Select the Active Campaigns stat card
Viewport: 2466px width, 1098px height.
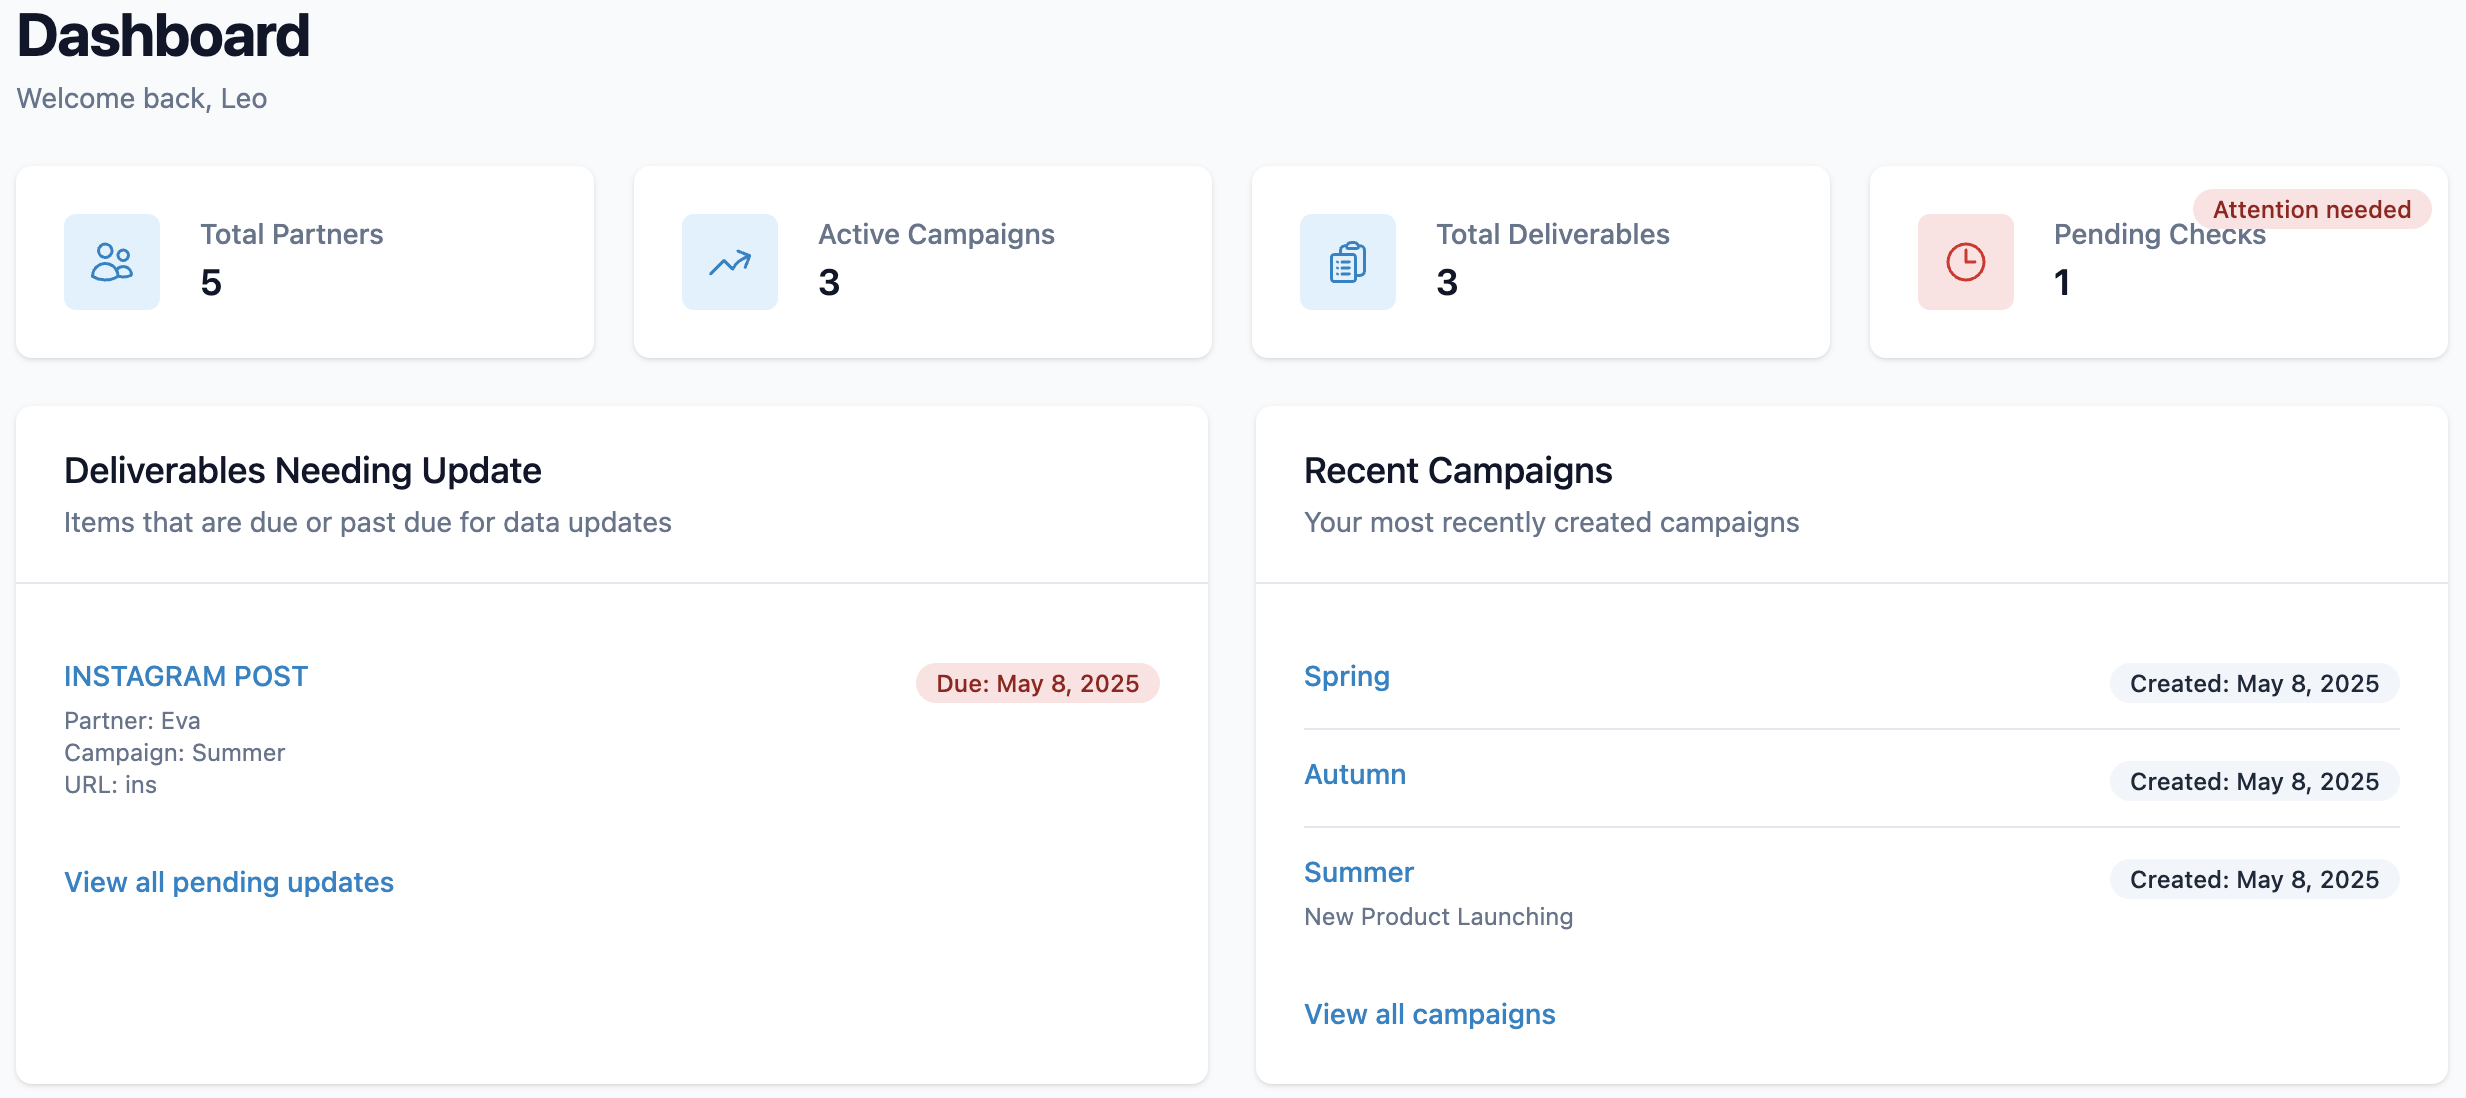click(x=923, y=262)
